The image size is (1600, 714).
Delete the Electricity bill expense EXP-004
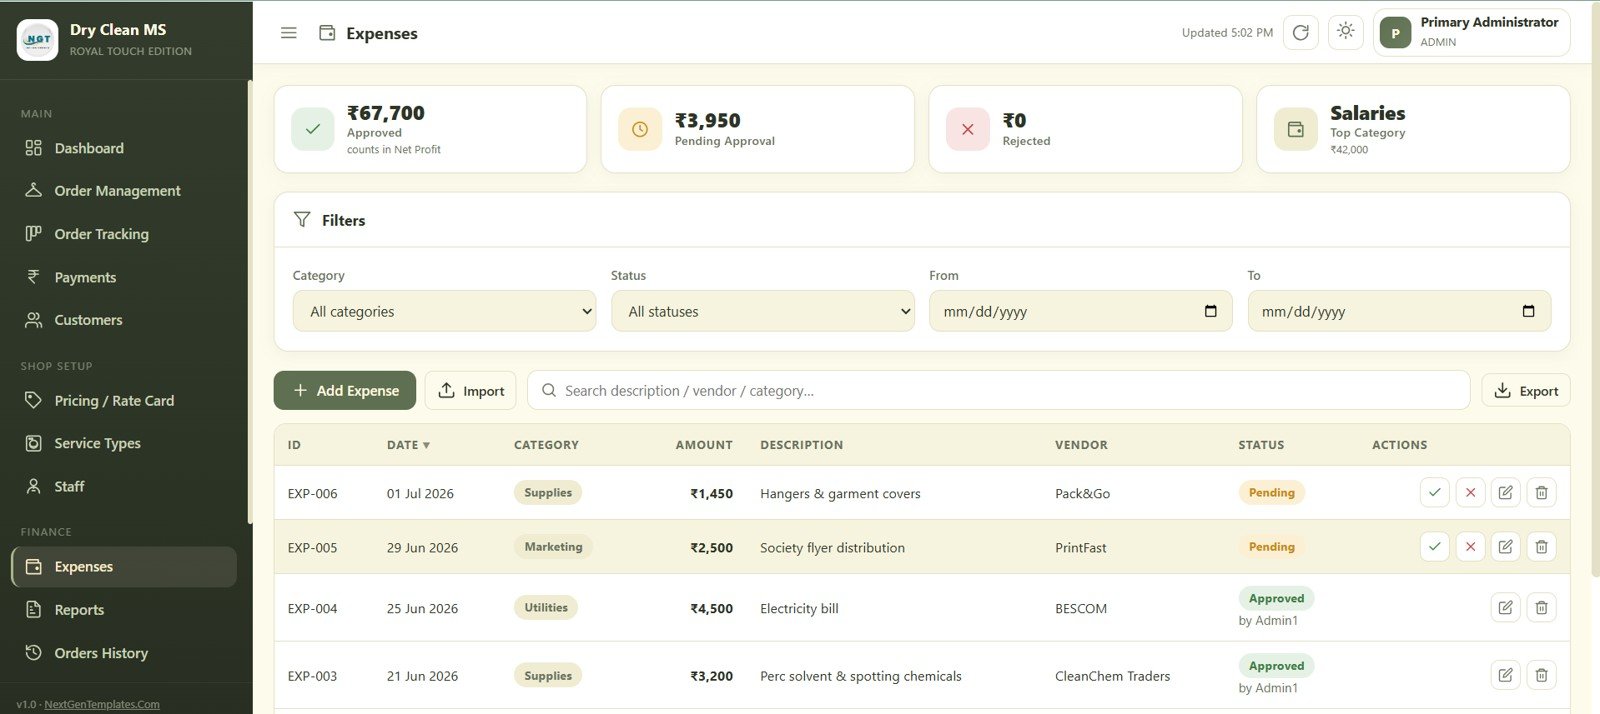1542,608
